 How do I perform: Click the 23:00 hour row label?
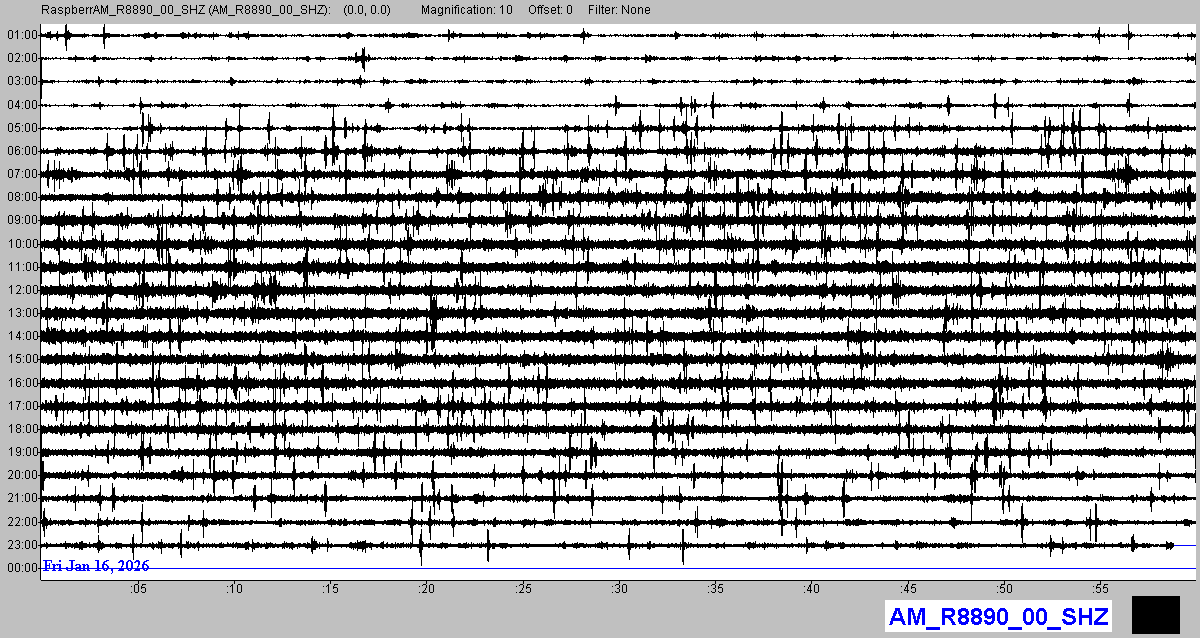(21, 545)
